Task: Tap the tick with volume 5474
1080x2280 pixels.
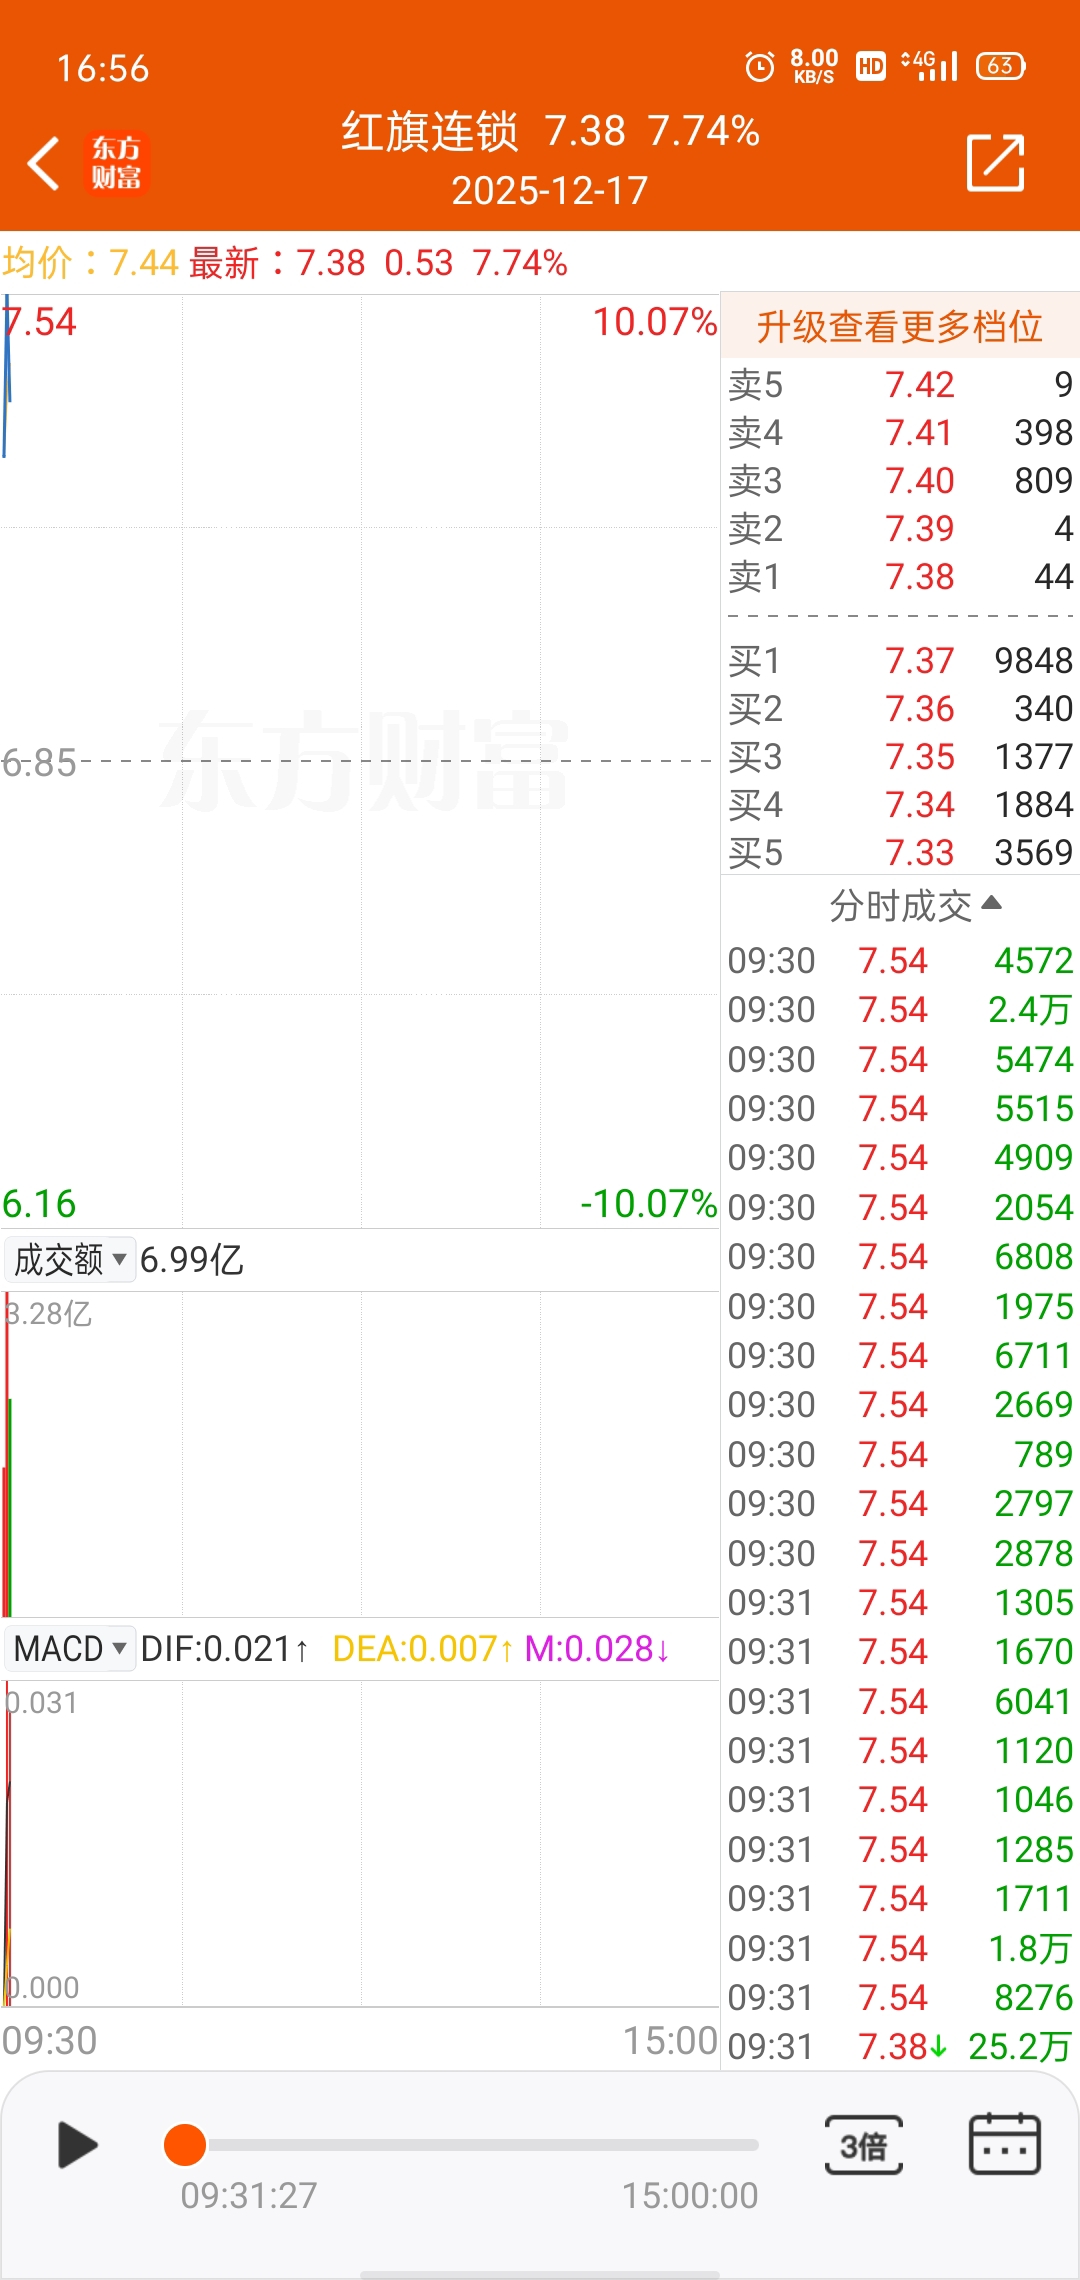Action: point(900,1060)
